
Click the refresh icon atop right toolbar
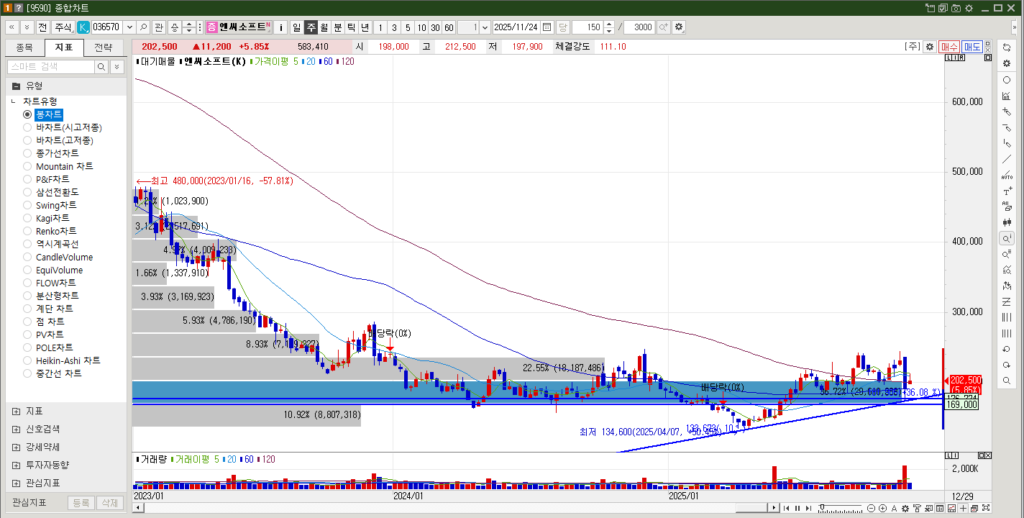tap(1006, 47)
